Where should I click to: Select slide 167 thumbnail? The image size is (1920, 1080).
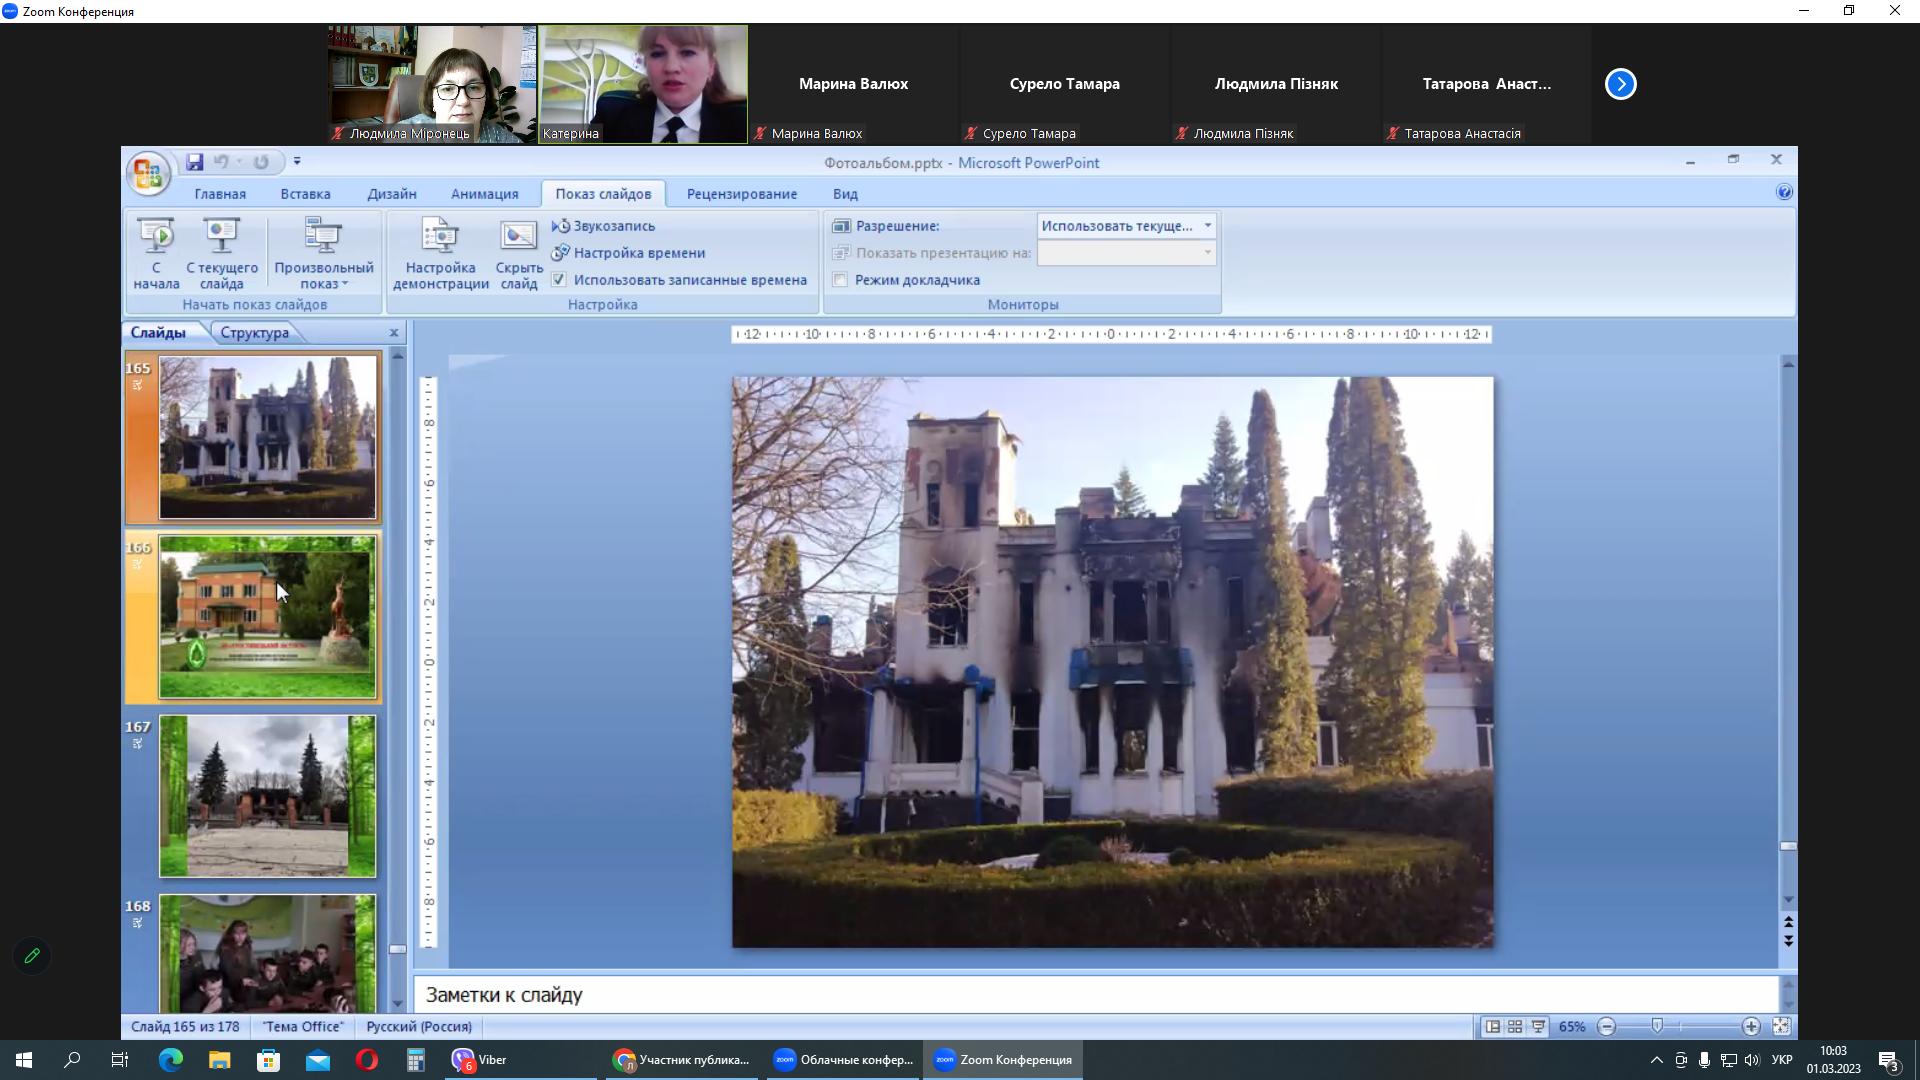click(x=267, y=796)
